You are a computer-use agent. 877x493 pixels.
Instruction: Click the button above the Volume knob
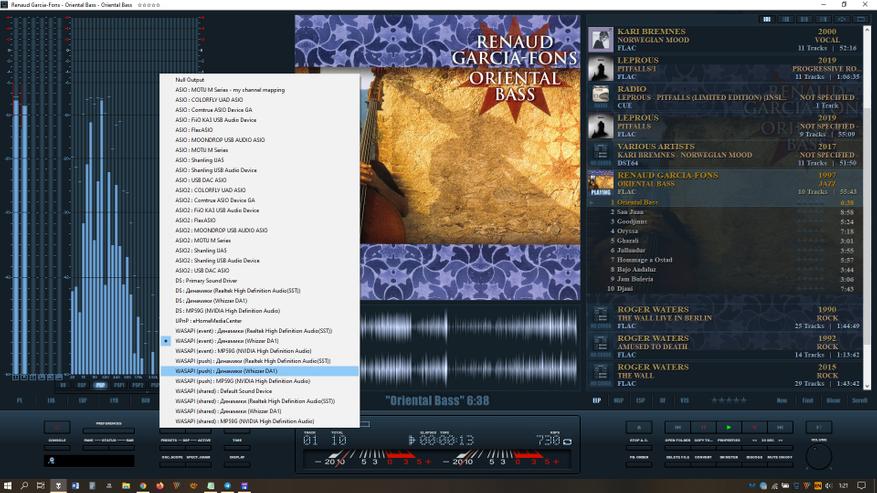[x=819, y=427]
